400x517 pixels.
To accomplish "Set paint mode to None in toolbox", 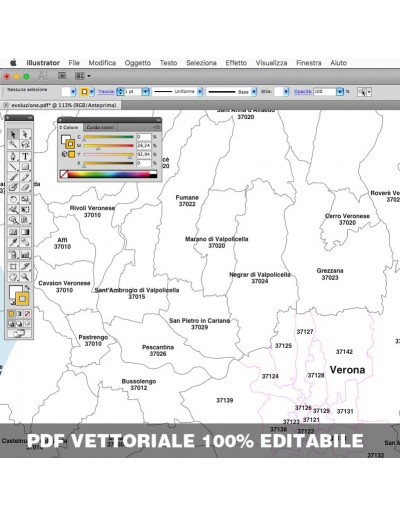I will click(27, 314).
